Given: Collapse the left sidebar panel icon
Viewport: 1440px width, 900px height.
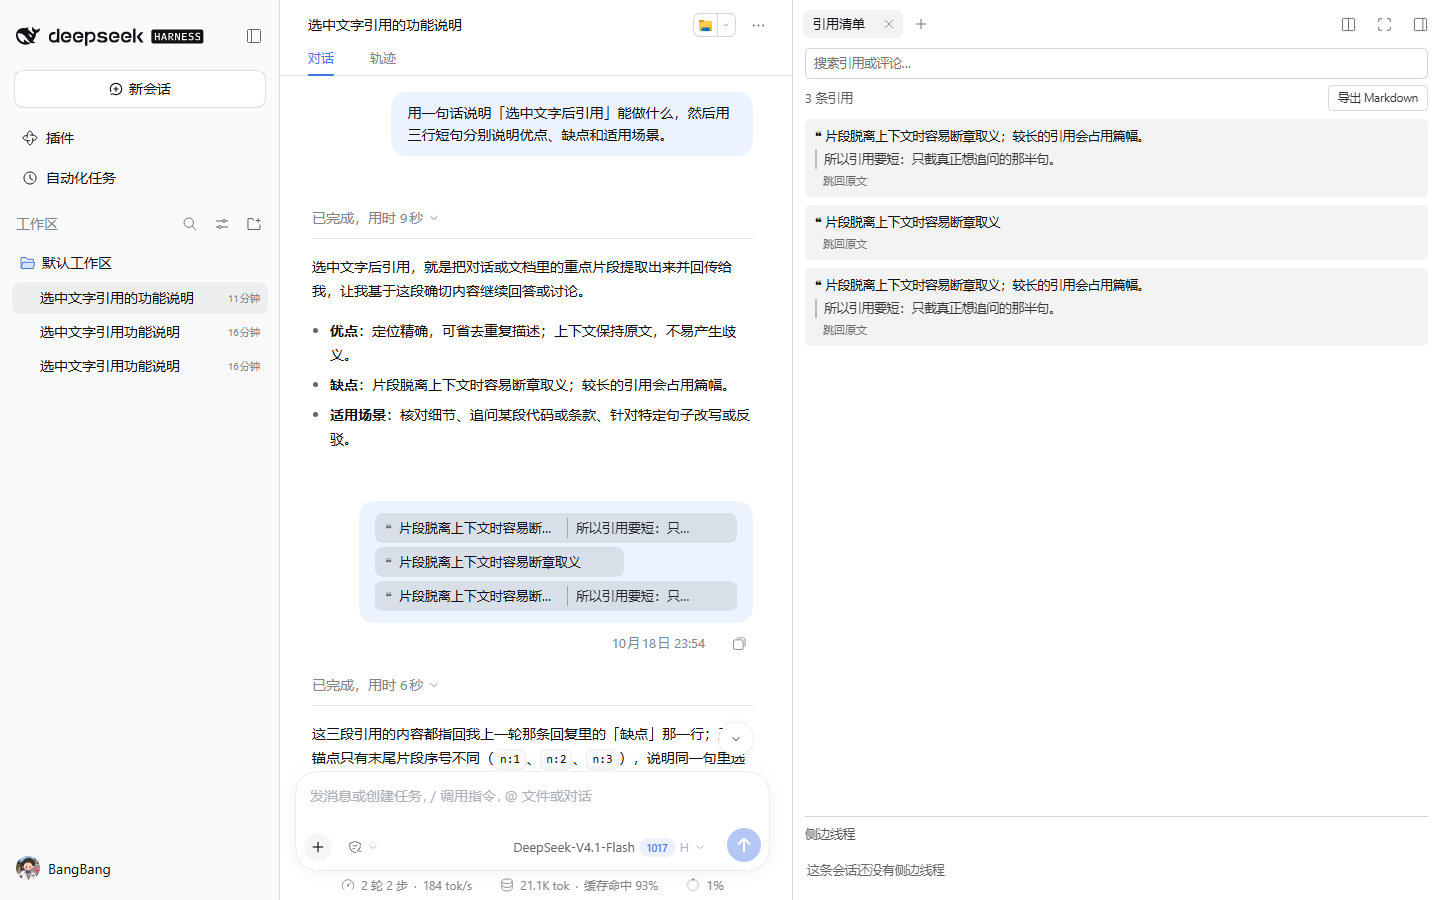Looking at the screenshot, I should (x=254, y=36).
